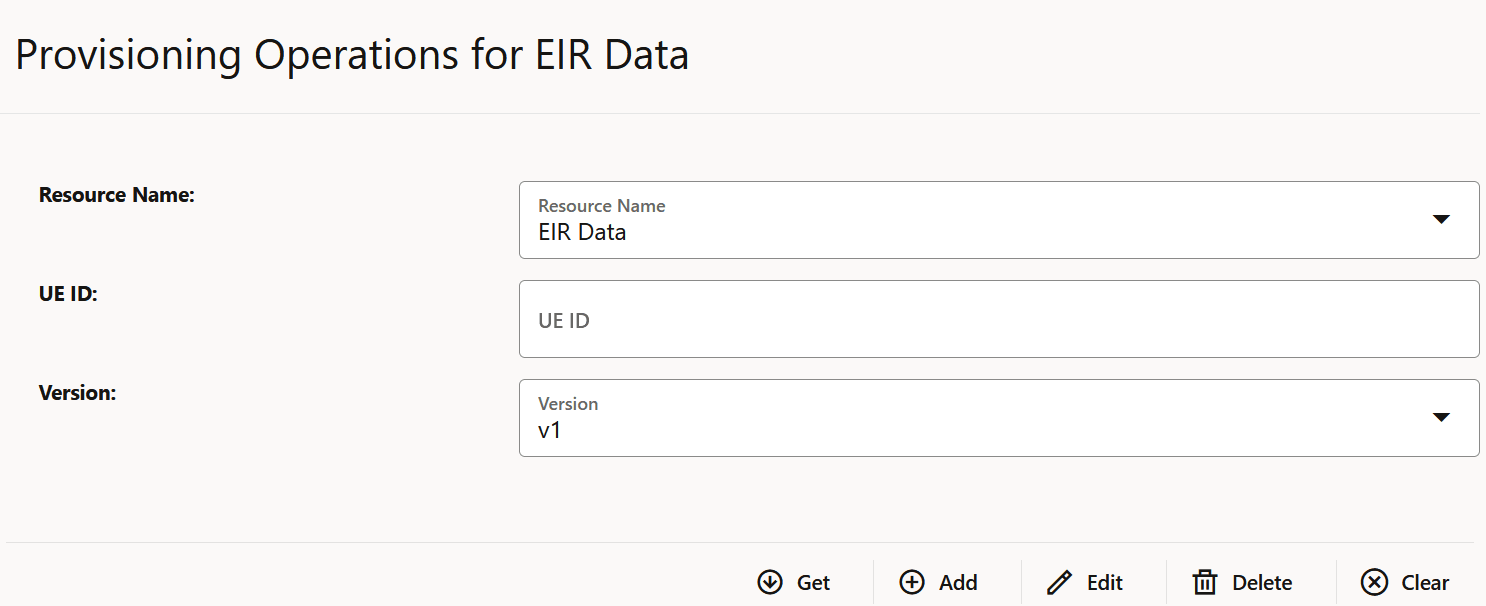Click the pencil icon for editing EIR data

(1060, 582)
